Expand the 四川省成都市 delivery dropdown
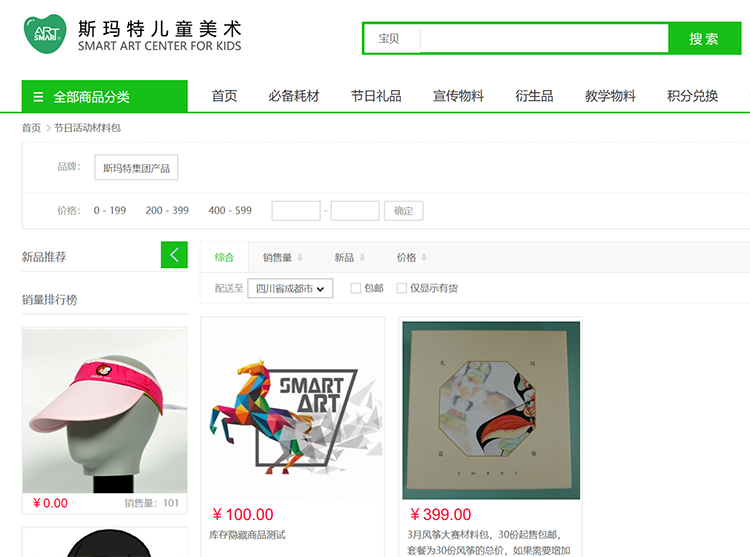750x557 pixels. click(x=290, y=288)
